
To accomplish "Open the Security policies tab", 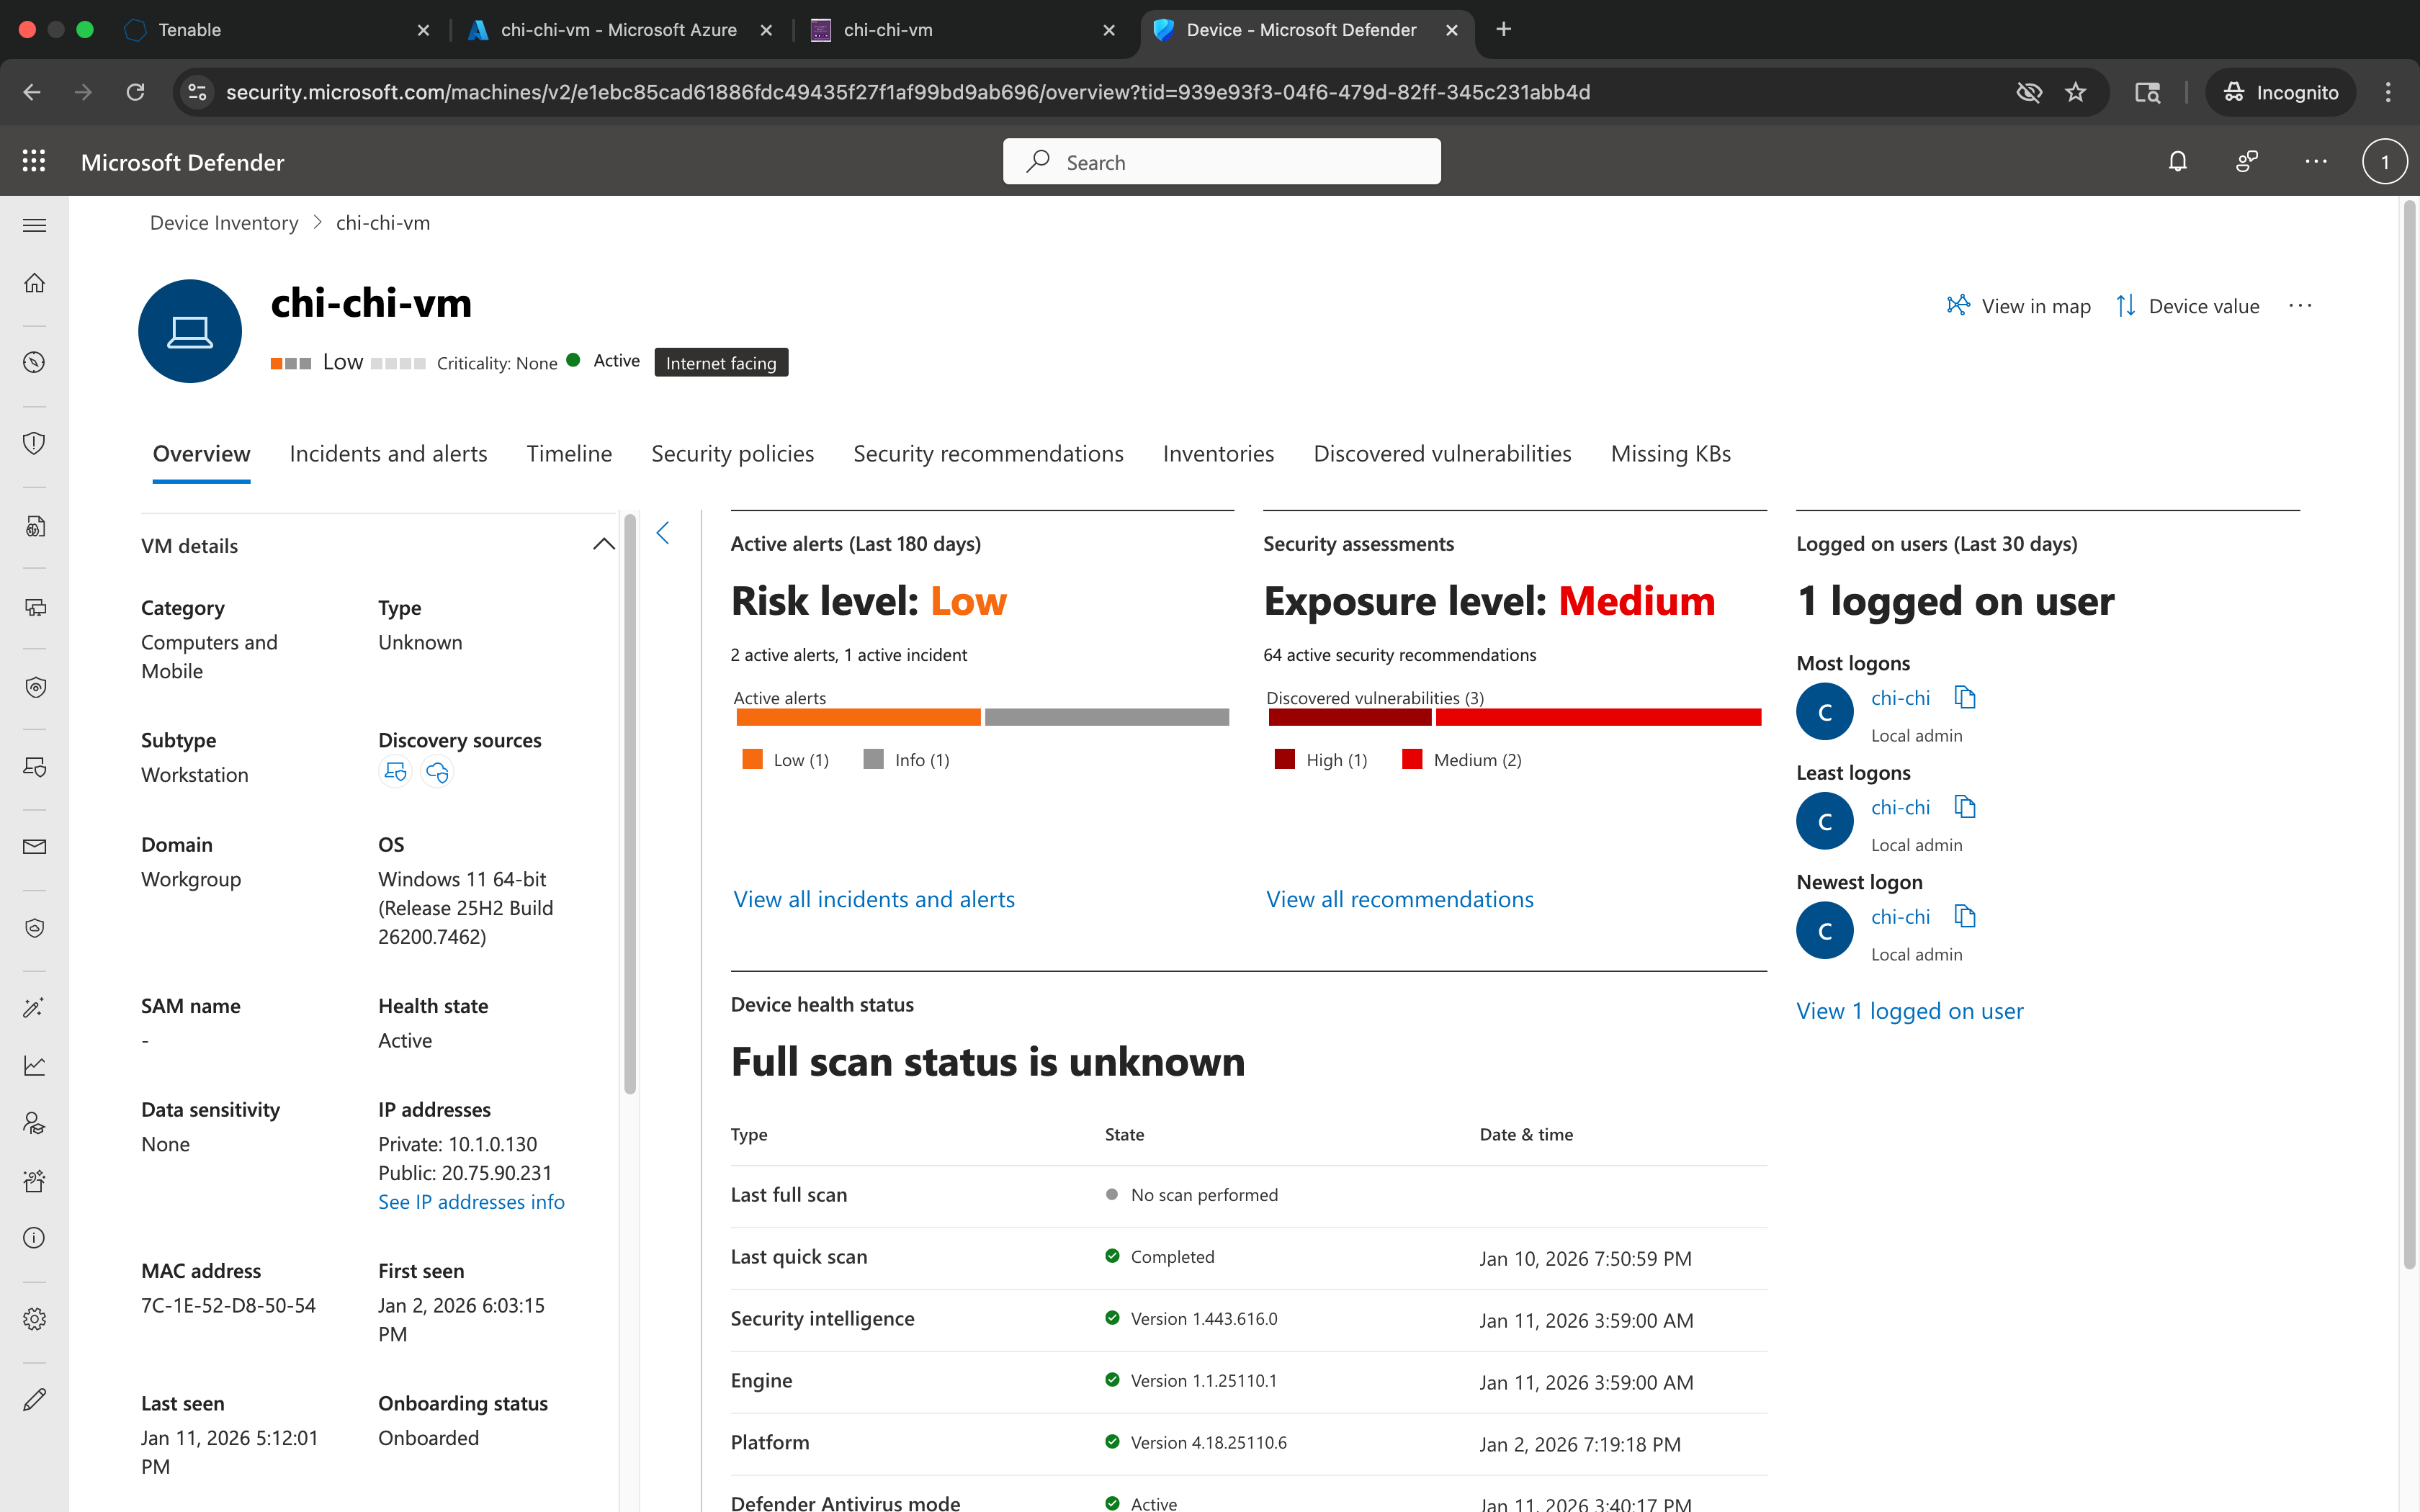I will 732,454.
